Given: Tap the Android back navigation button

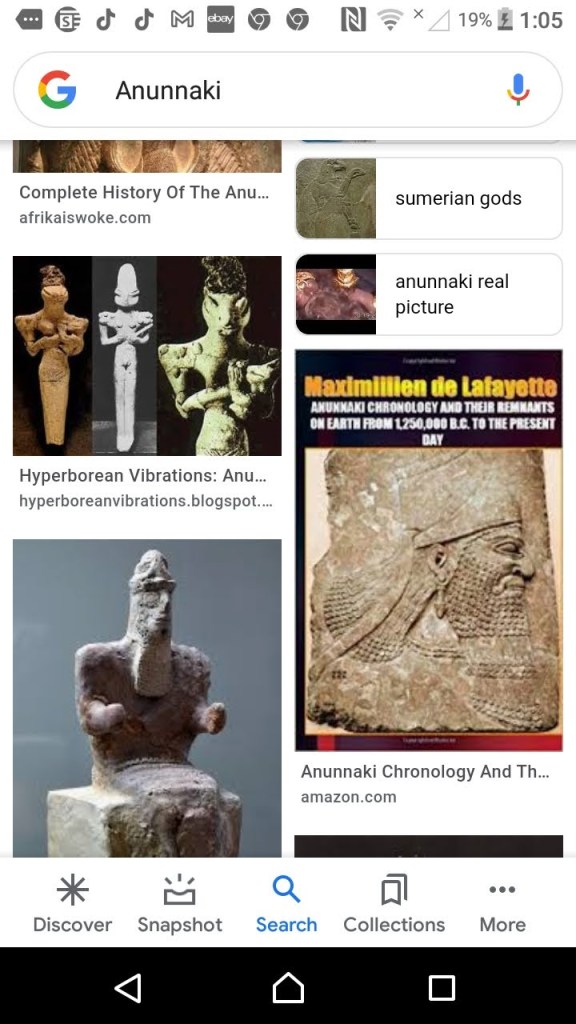Looking at the screenshot, I should pos(128,987).
